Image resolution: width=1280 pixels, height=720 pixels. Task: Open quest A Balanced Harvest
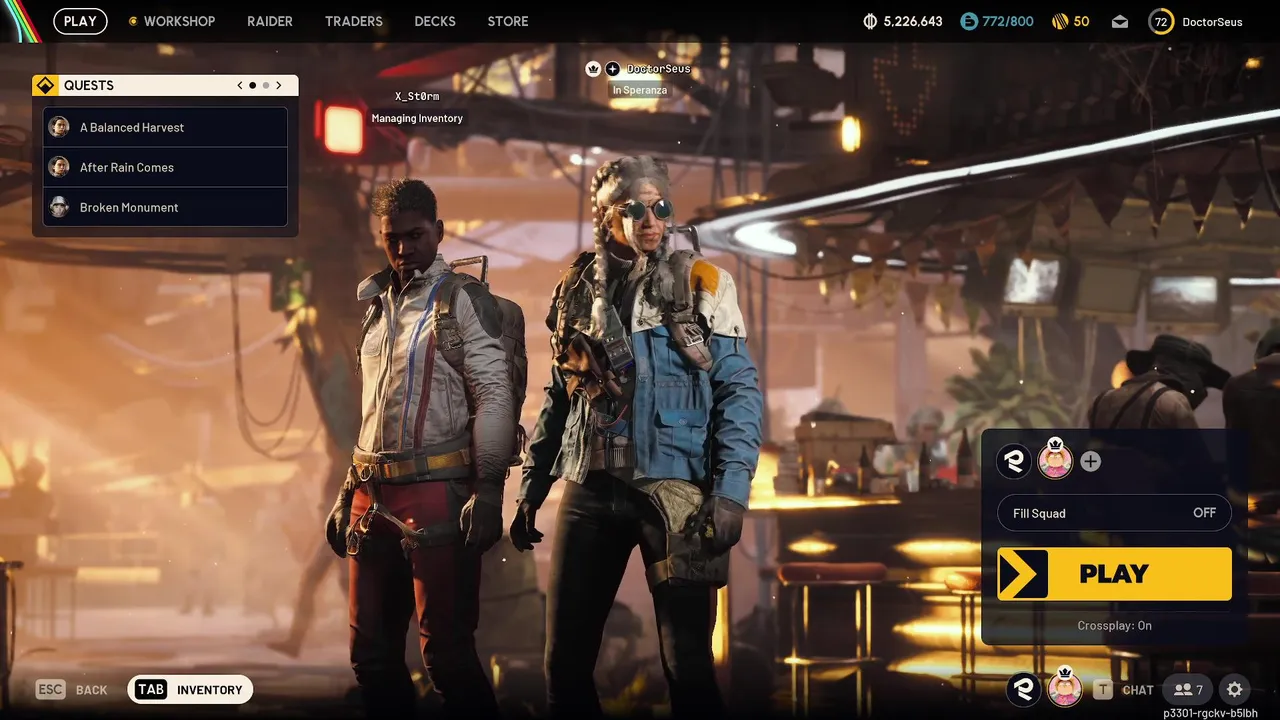click(x=166, y=127)
